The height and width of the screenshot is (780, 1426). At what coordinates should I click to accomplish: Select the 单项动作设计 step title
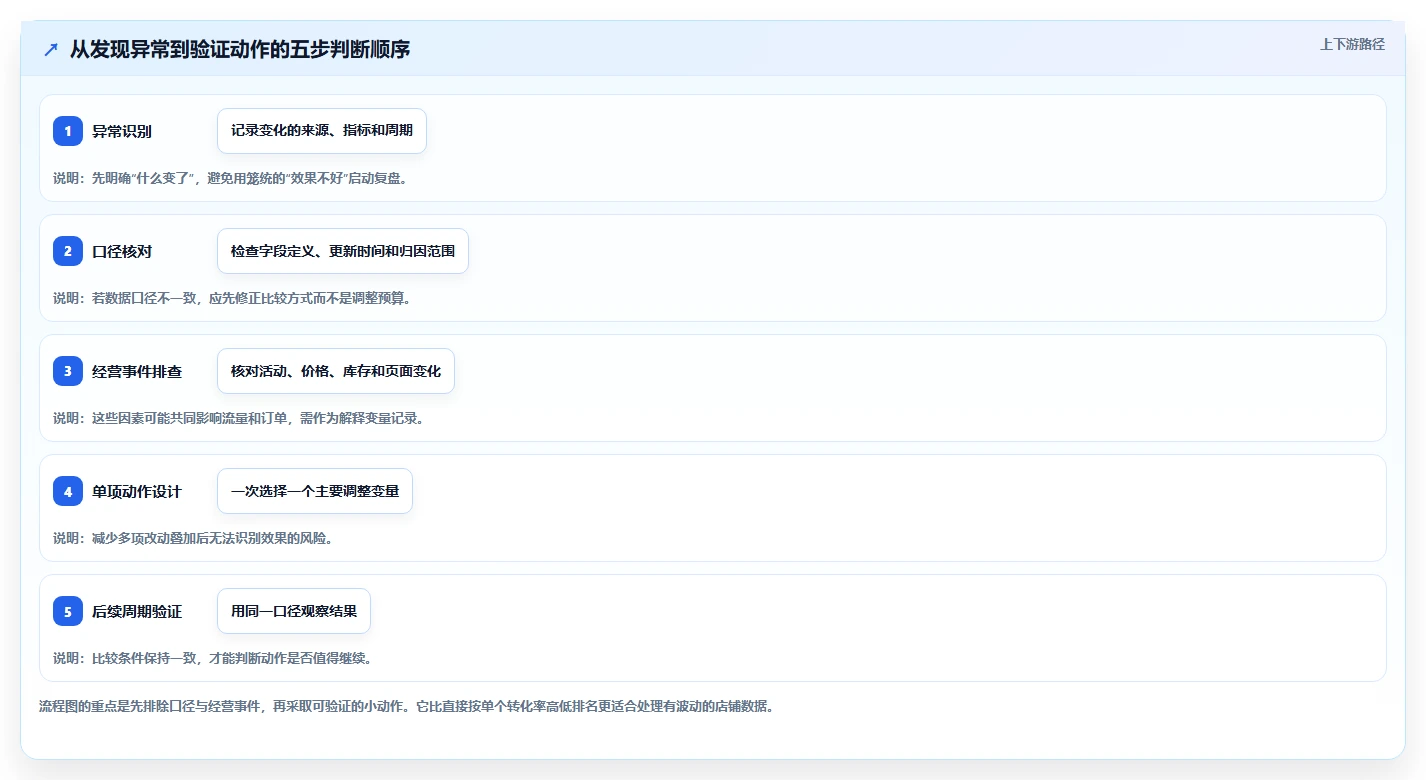coord(137,491)
